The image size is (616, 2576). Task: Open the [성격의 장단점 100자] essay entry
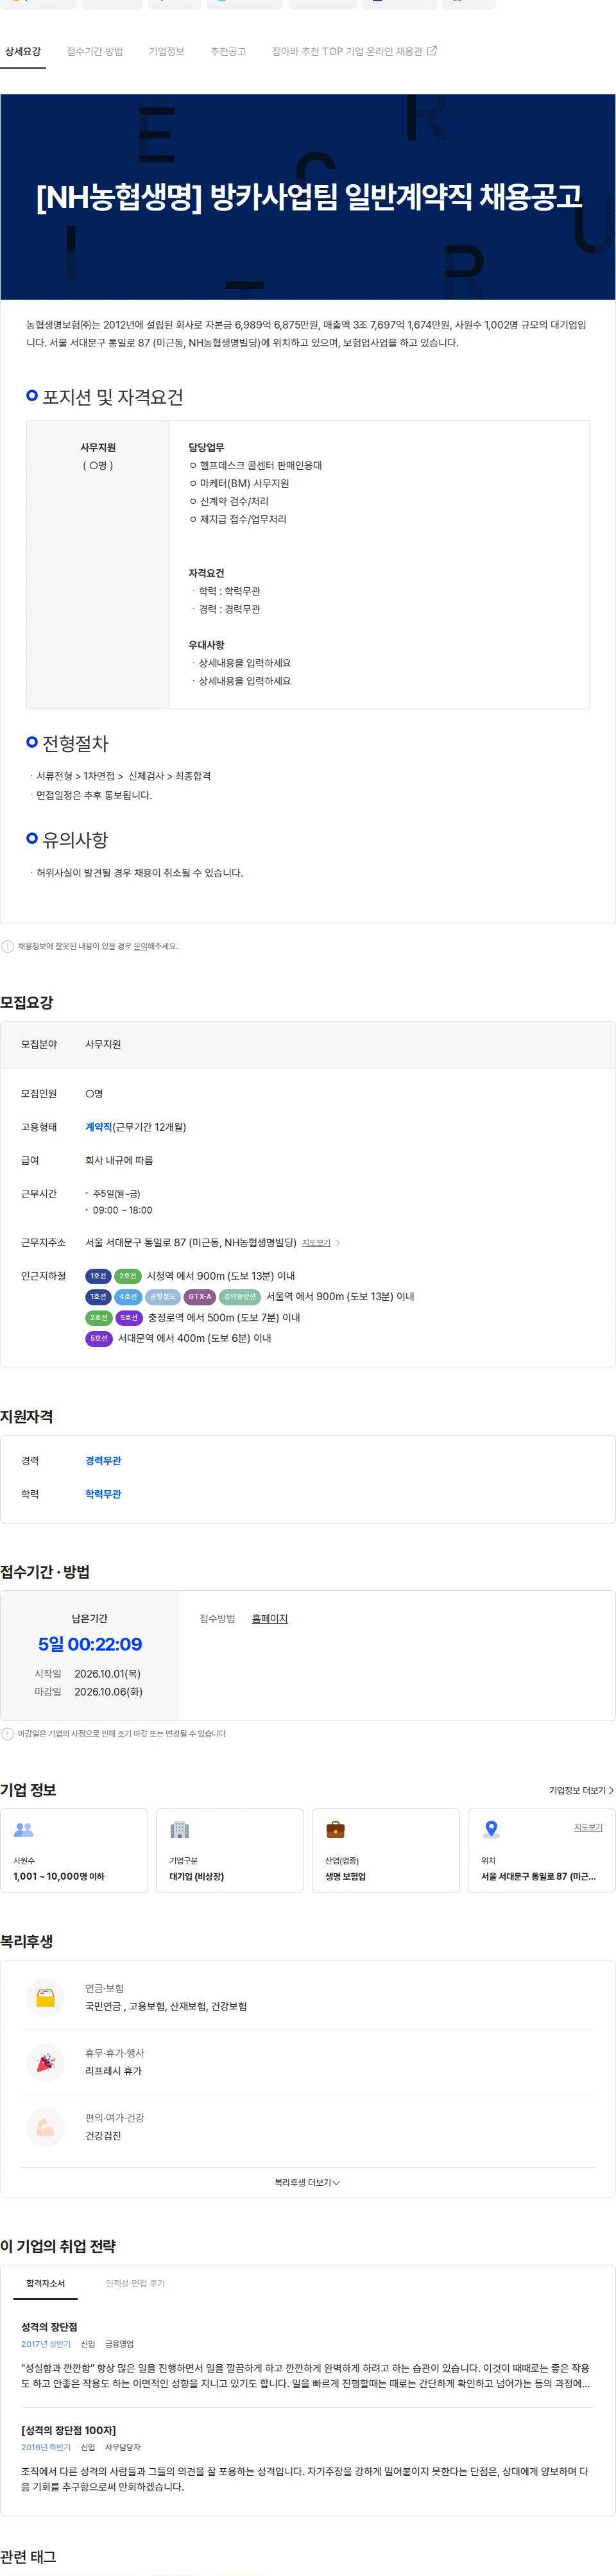click(307, 2459)
